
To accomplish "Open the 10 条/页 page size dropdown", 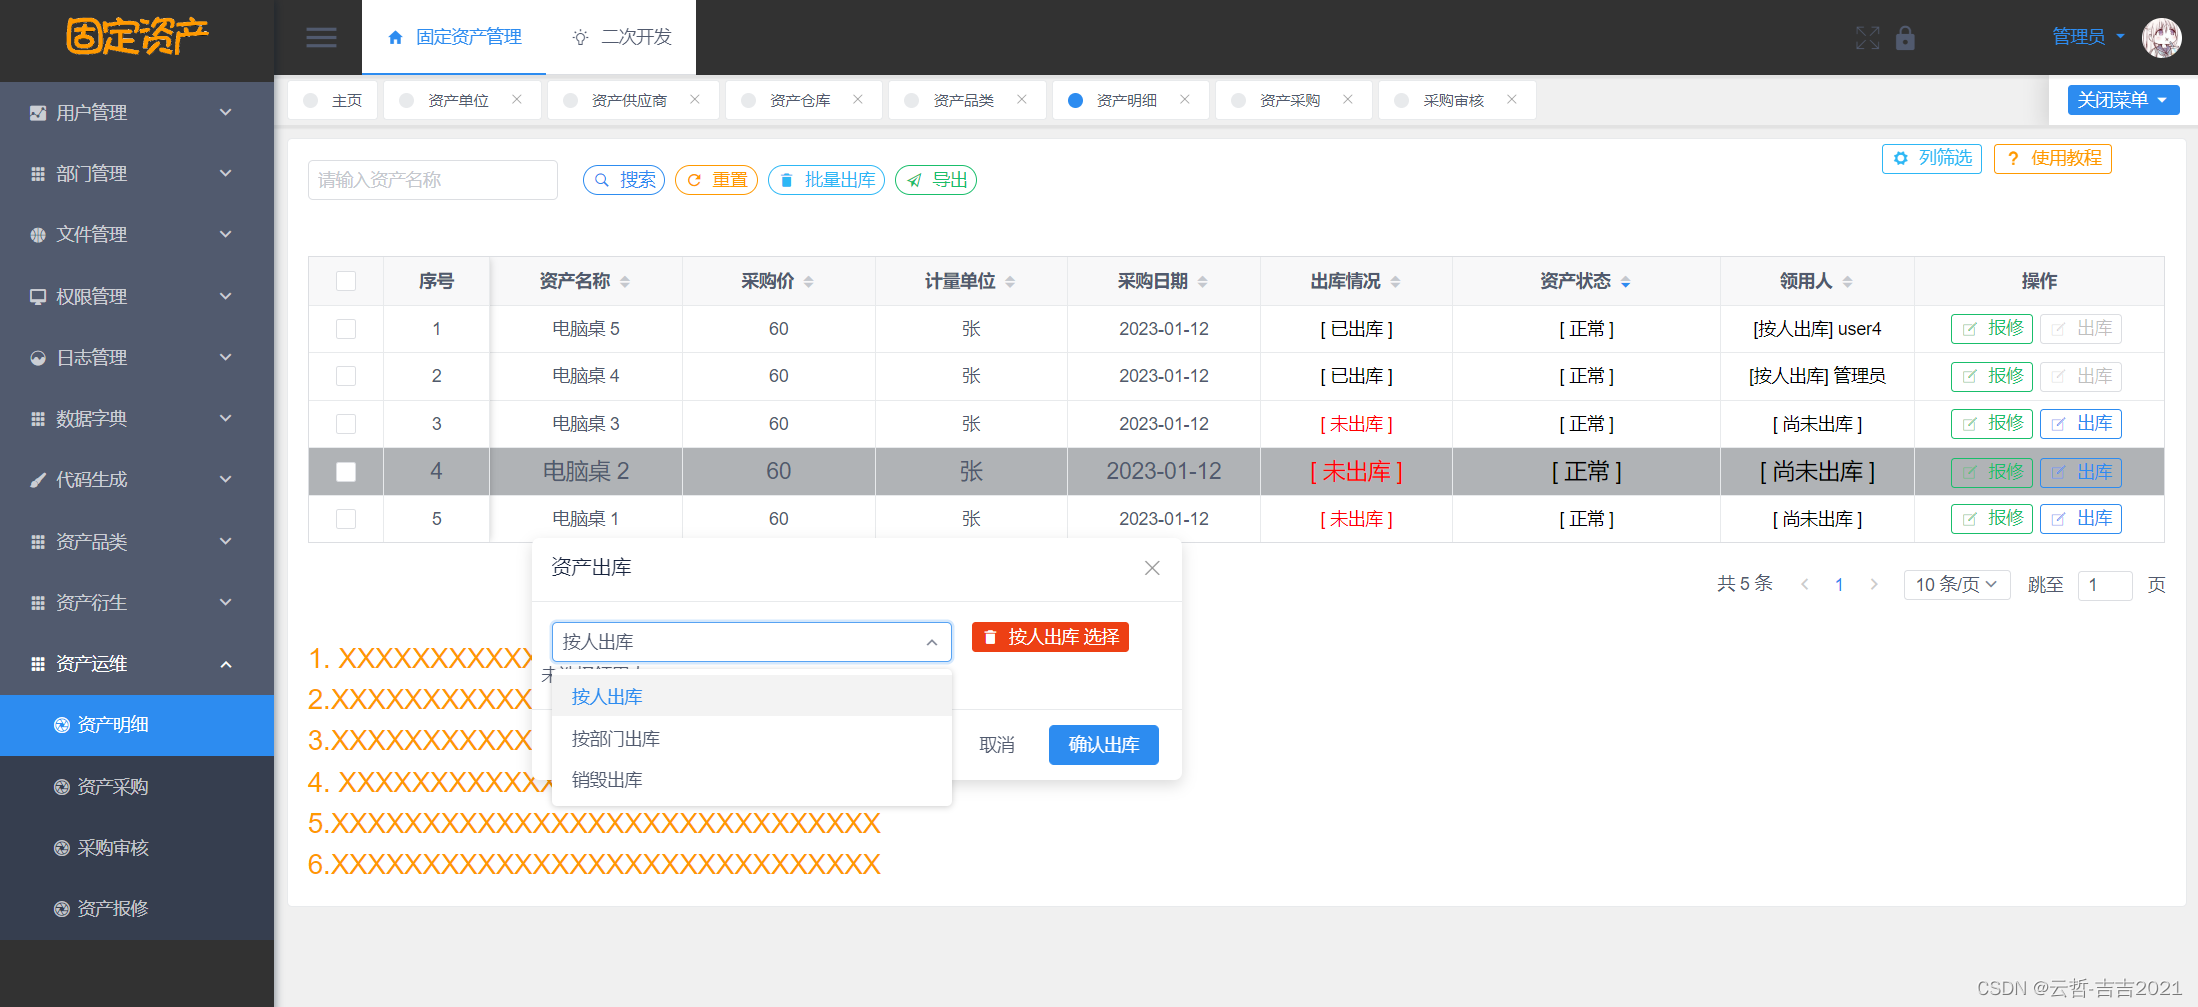I will click(1956, 585).
